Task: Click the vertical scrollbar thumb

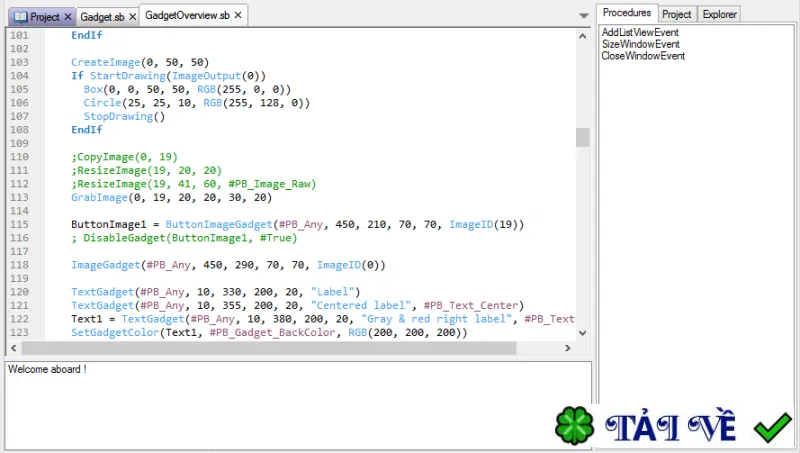Action: [x=582, y=137]
